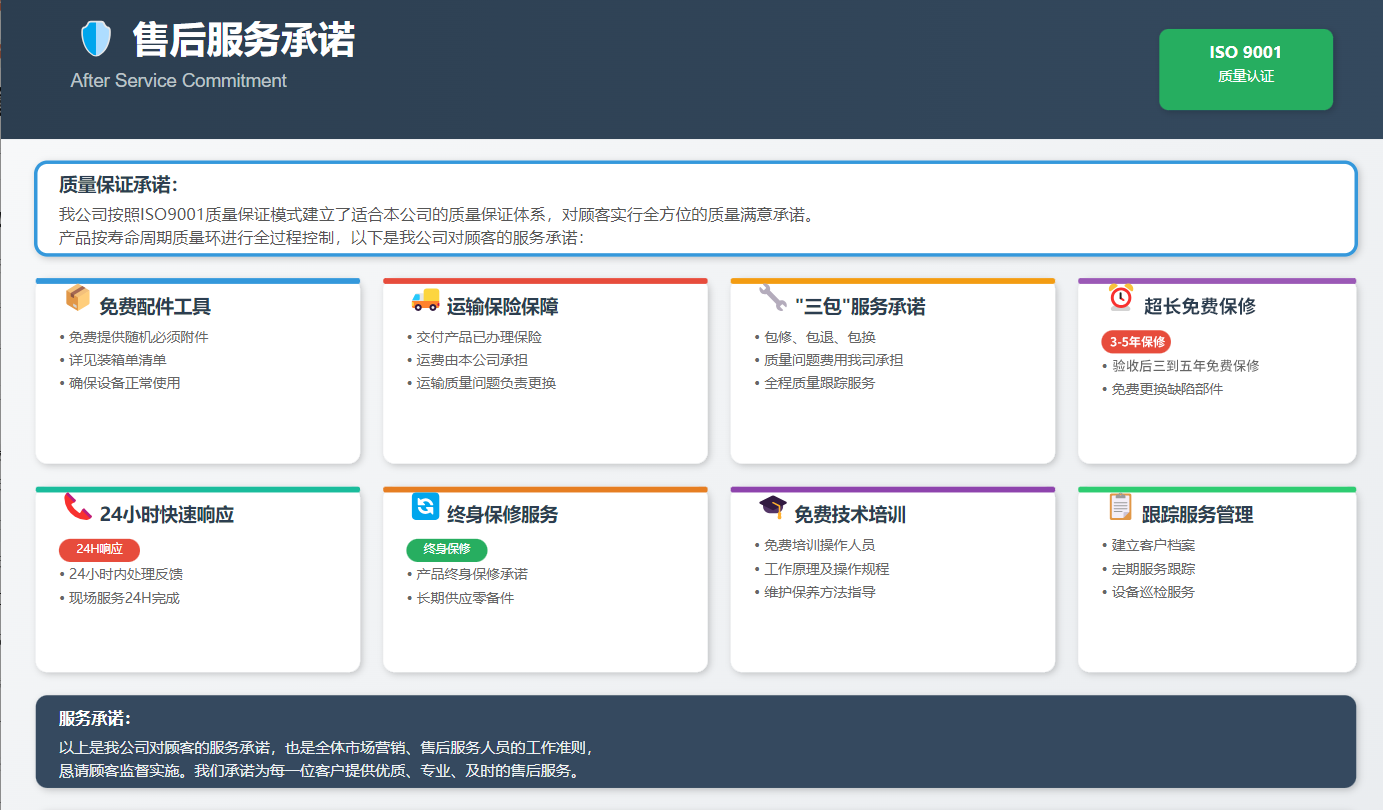Click the 服务承诺 heading in dark footer

click(95, 719)
